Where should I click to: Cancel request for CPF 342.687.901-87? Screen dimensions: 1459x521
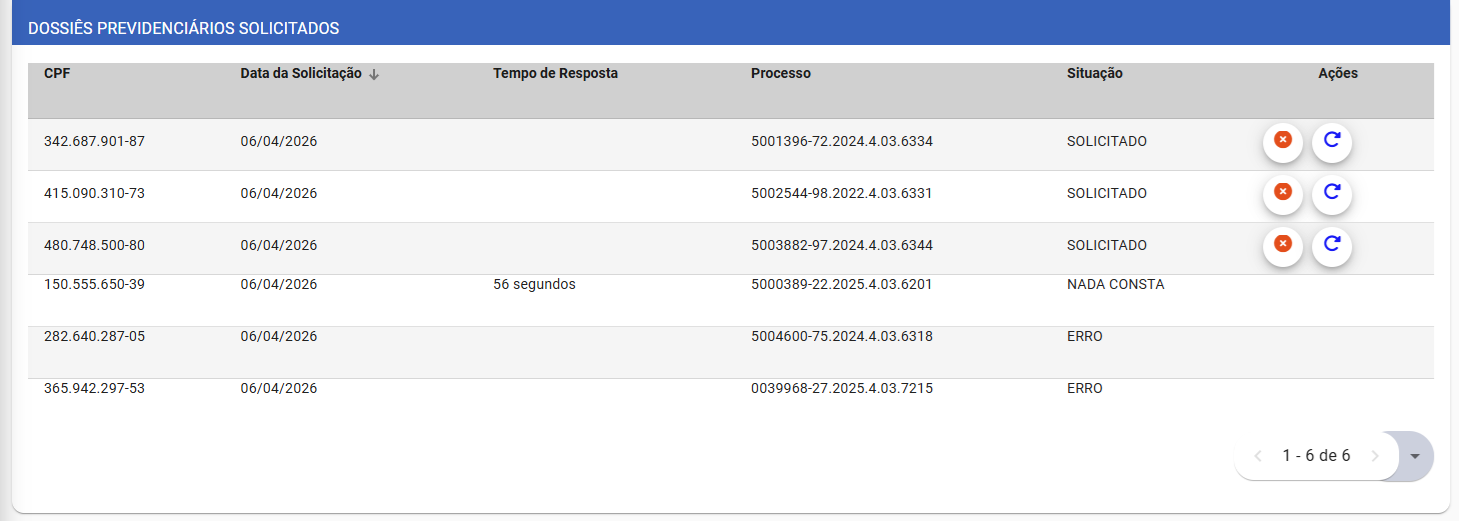click(1283, 142)
